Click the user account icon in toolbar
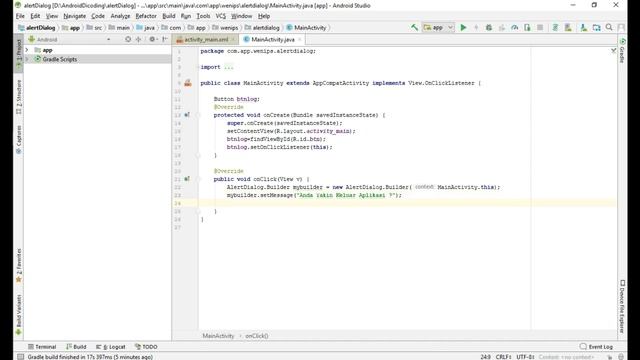640x360 pixels. (x=621, y=27)
